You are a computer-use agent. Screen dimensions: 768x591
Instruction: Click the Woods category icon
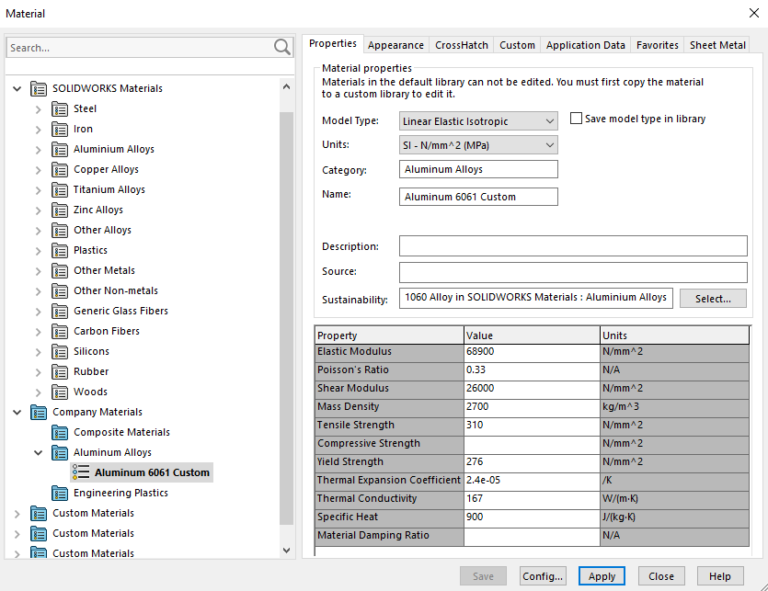tap(60, 392)
